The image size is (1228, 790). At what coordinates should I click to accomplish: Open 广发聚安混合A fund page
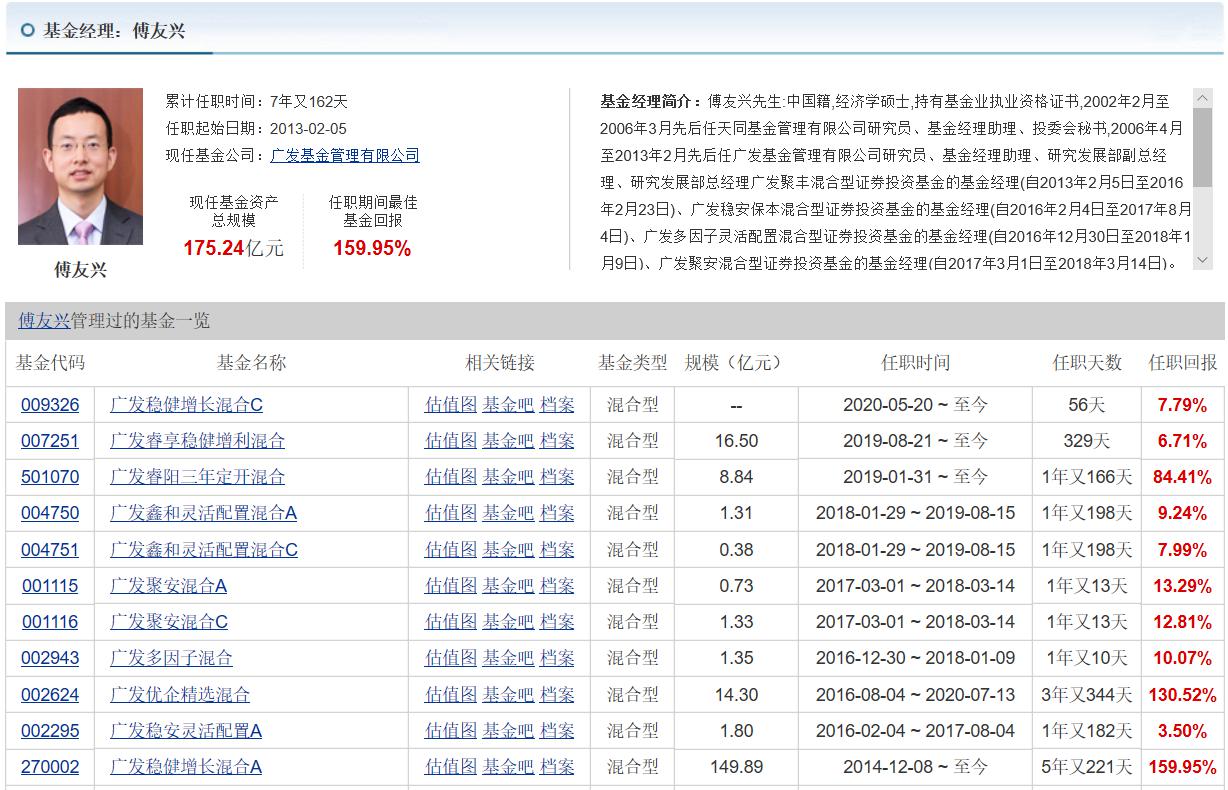[x=168, y=585]
